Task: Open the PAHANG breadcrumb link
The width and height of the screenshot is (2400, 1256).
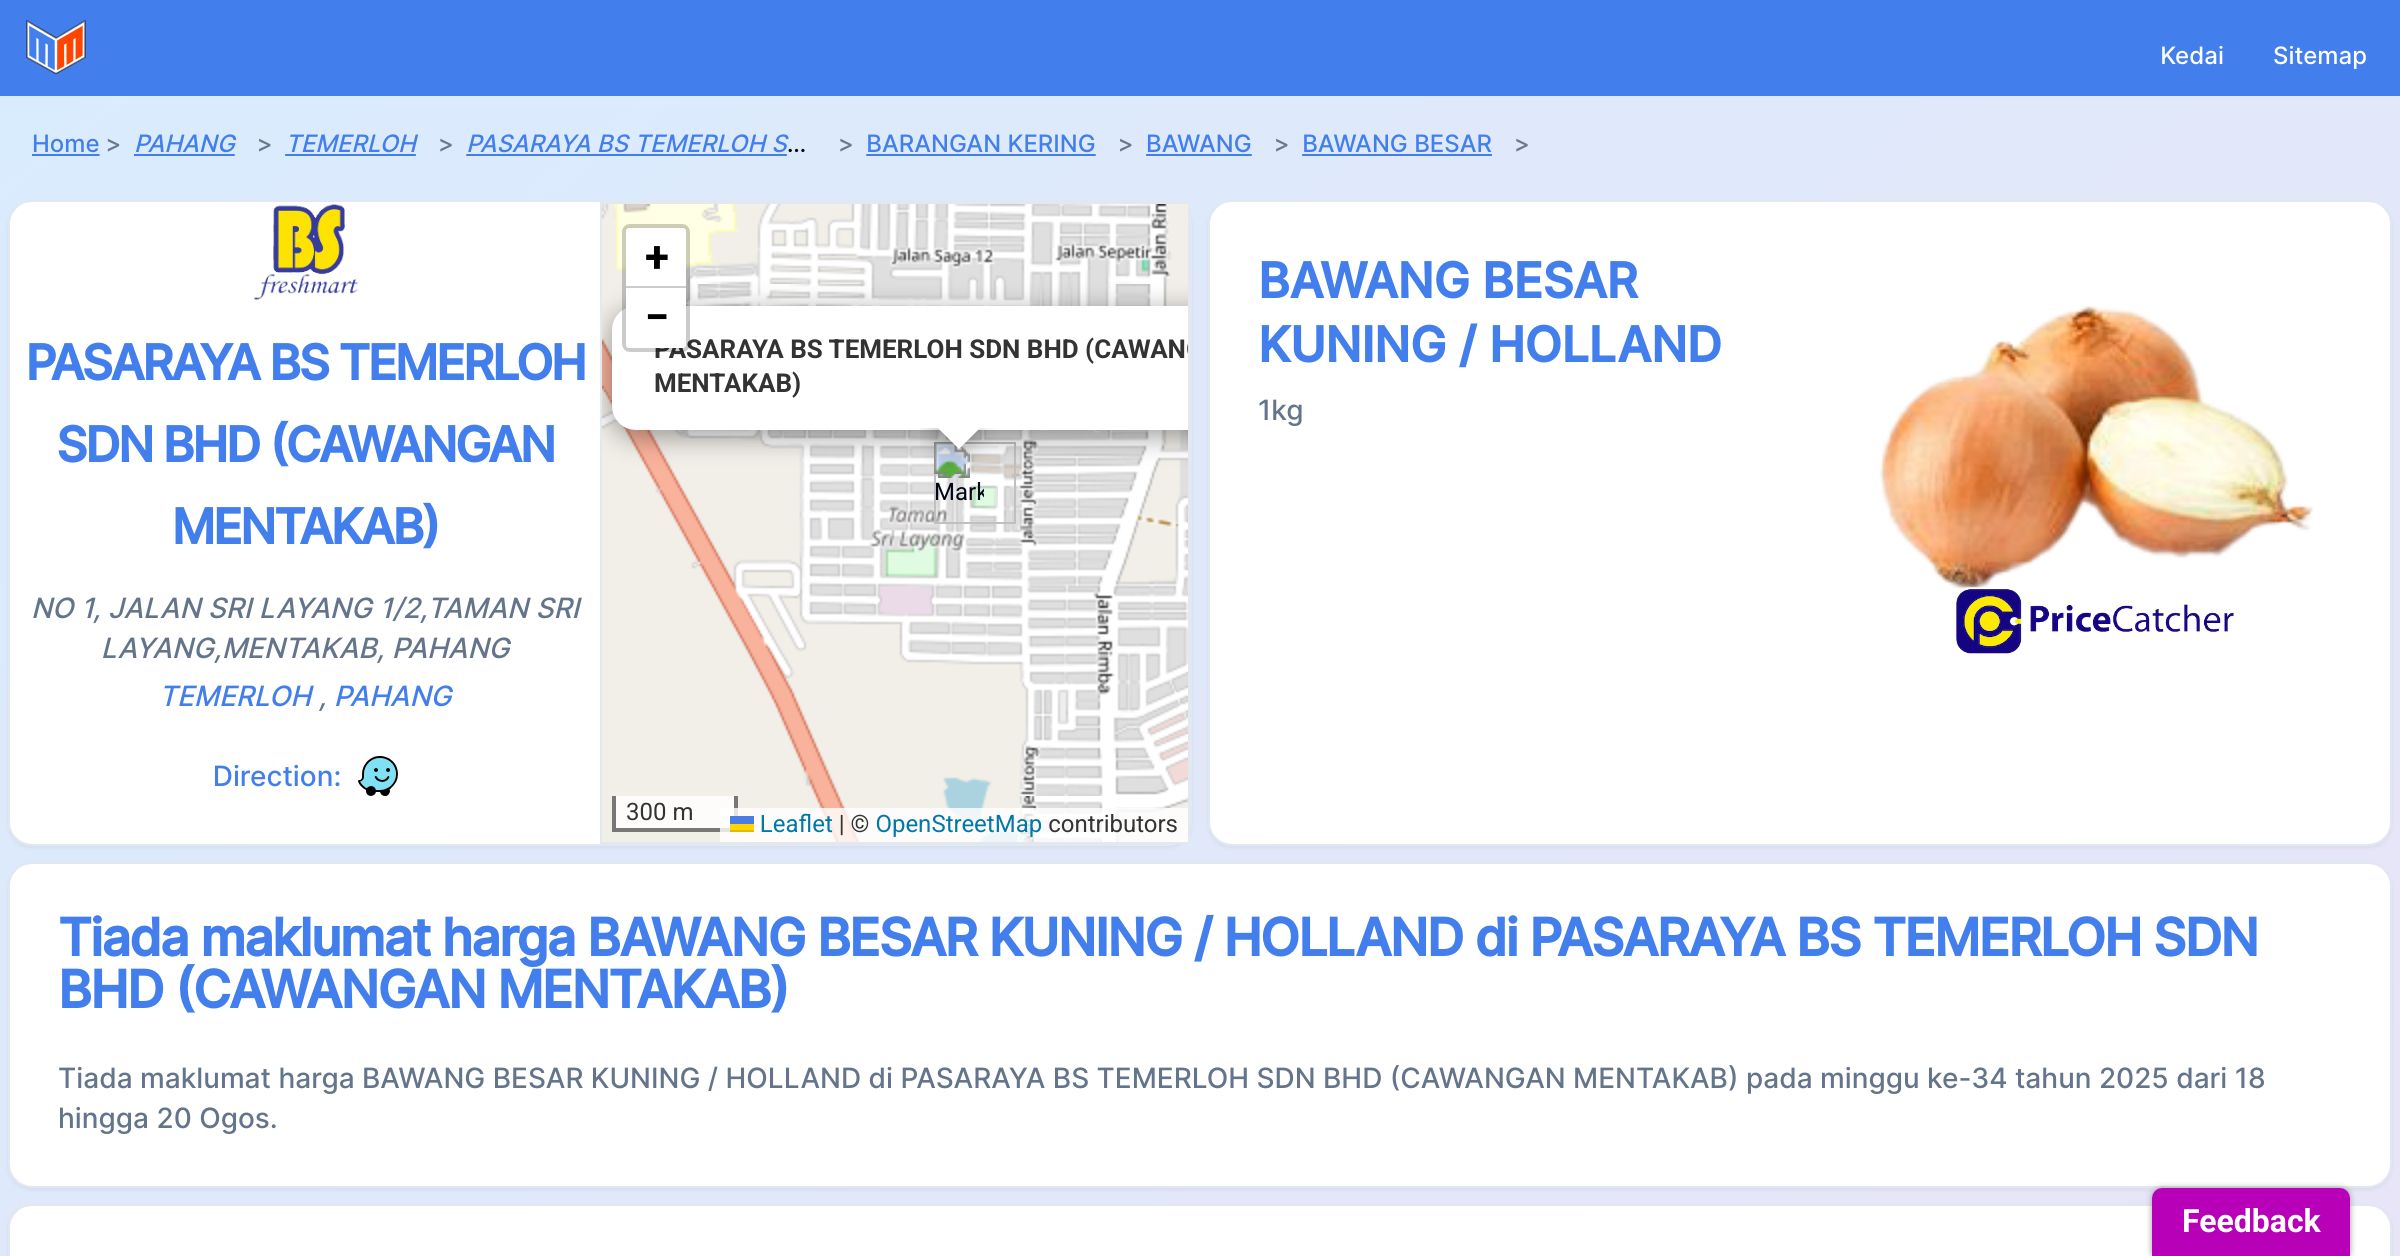Action: 185,144
